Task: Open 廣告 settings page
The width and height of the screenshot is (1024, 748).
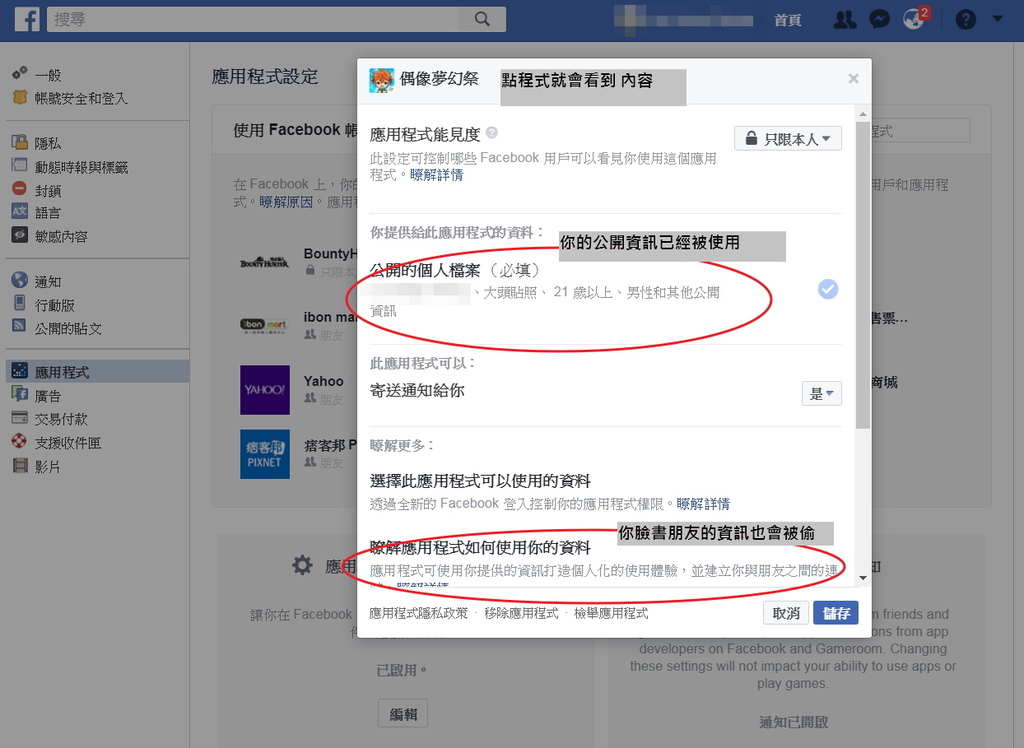Action: pos(48,396)
